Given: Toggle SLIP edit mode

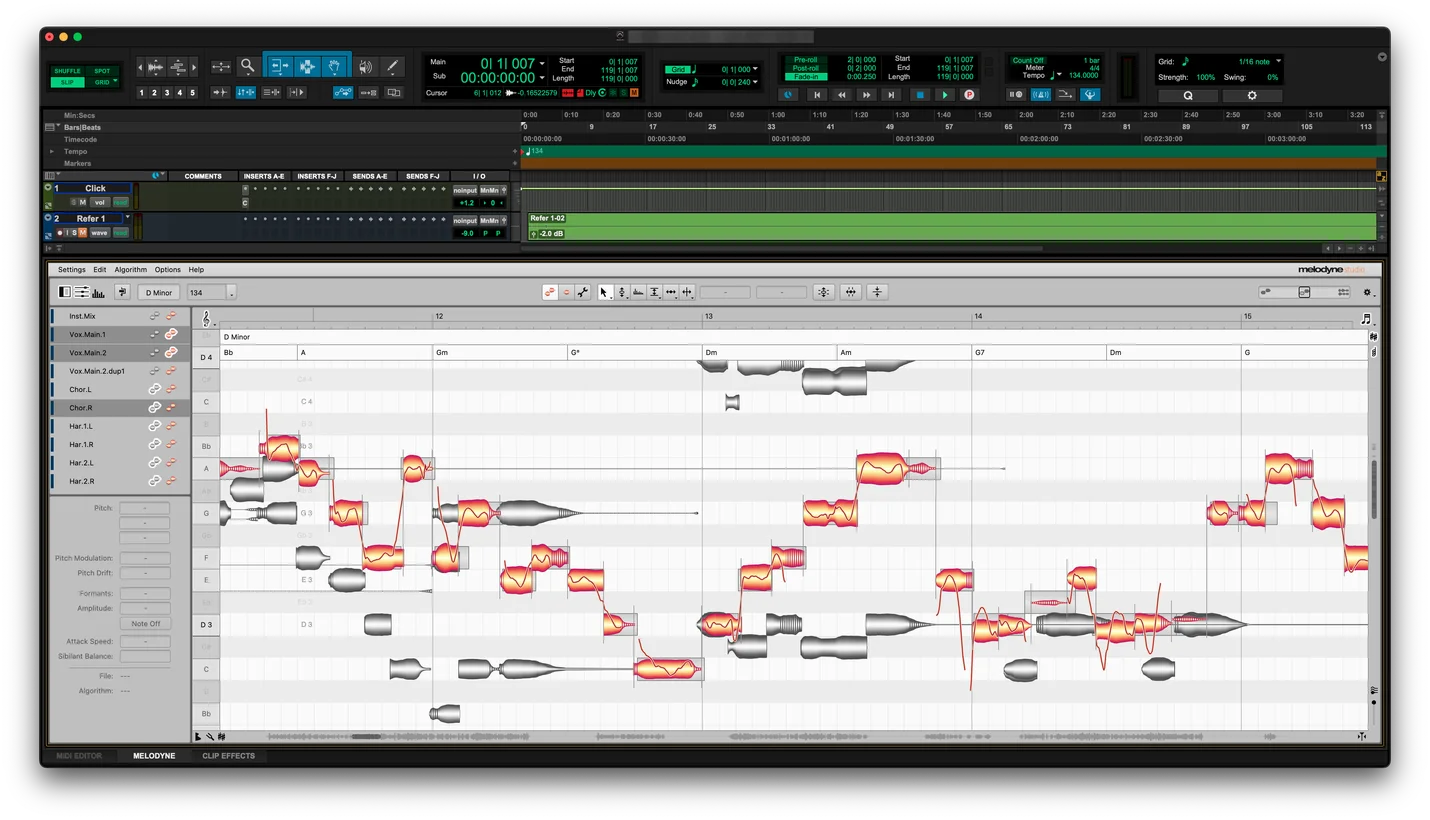Looking at the screenshot, I should (x=67, y=82).
